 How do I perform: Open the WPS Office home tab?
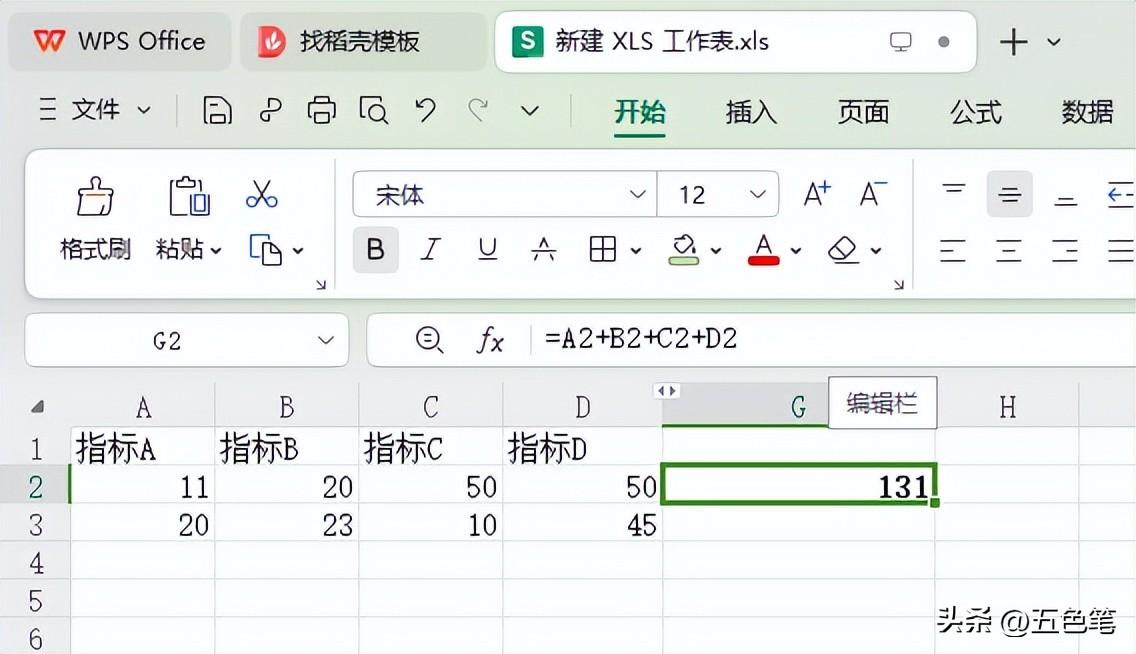[x=120, y=41]
